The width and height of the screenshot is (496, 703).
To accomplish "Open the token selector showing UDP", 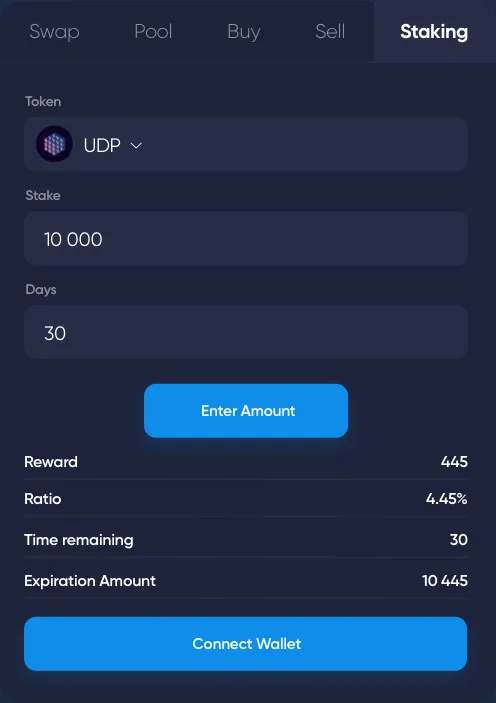I will 246,144.
